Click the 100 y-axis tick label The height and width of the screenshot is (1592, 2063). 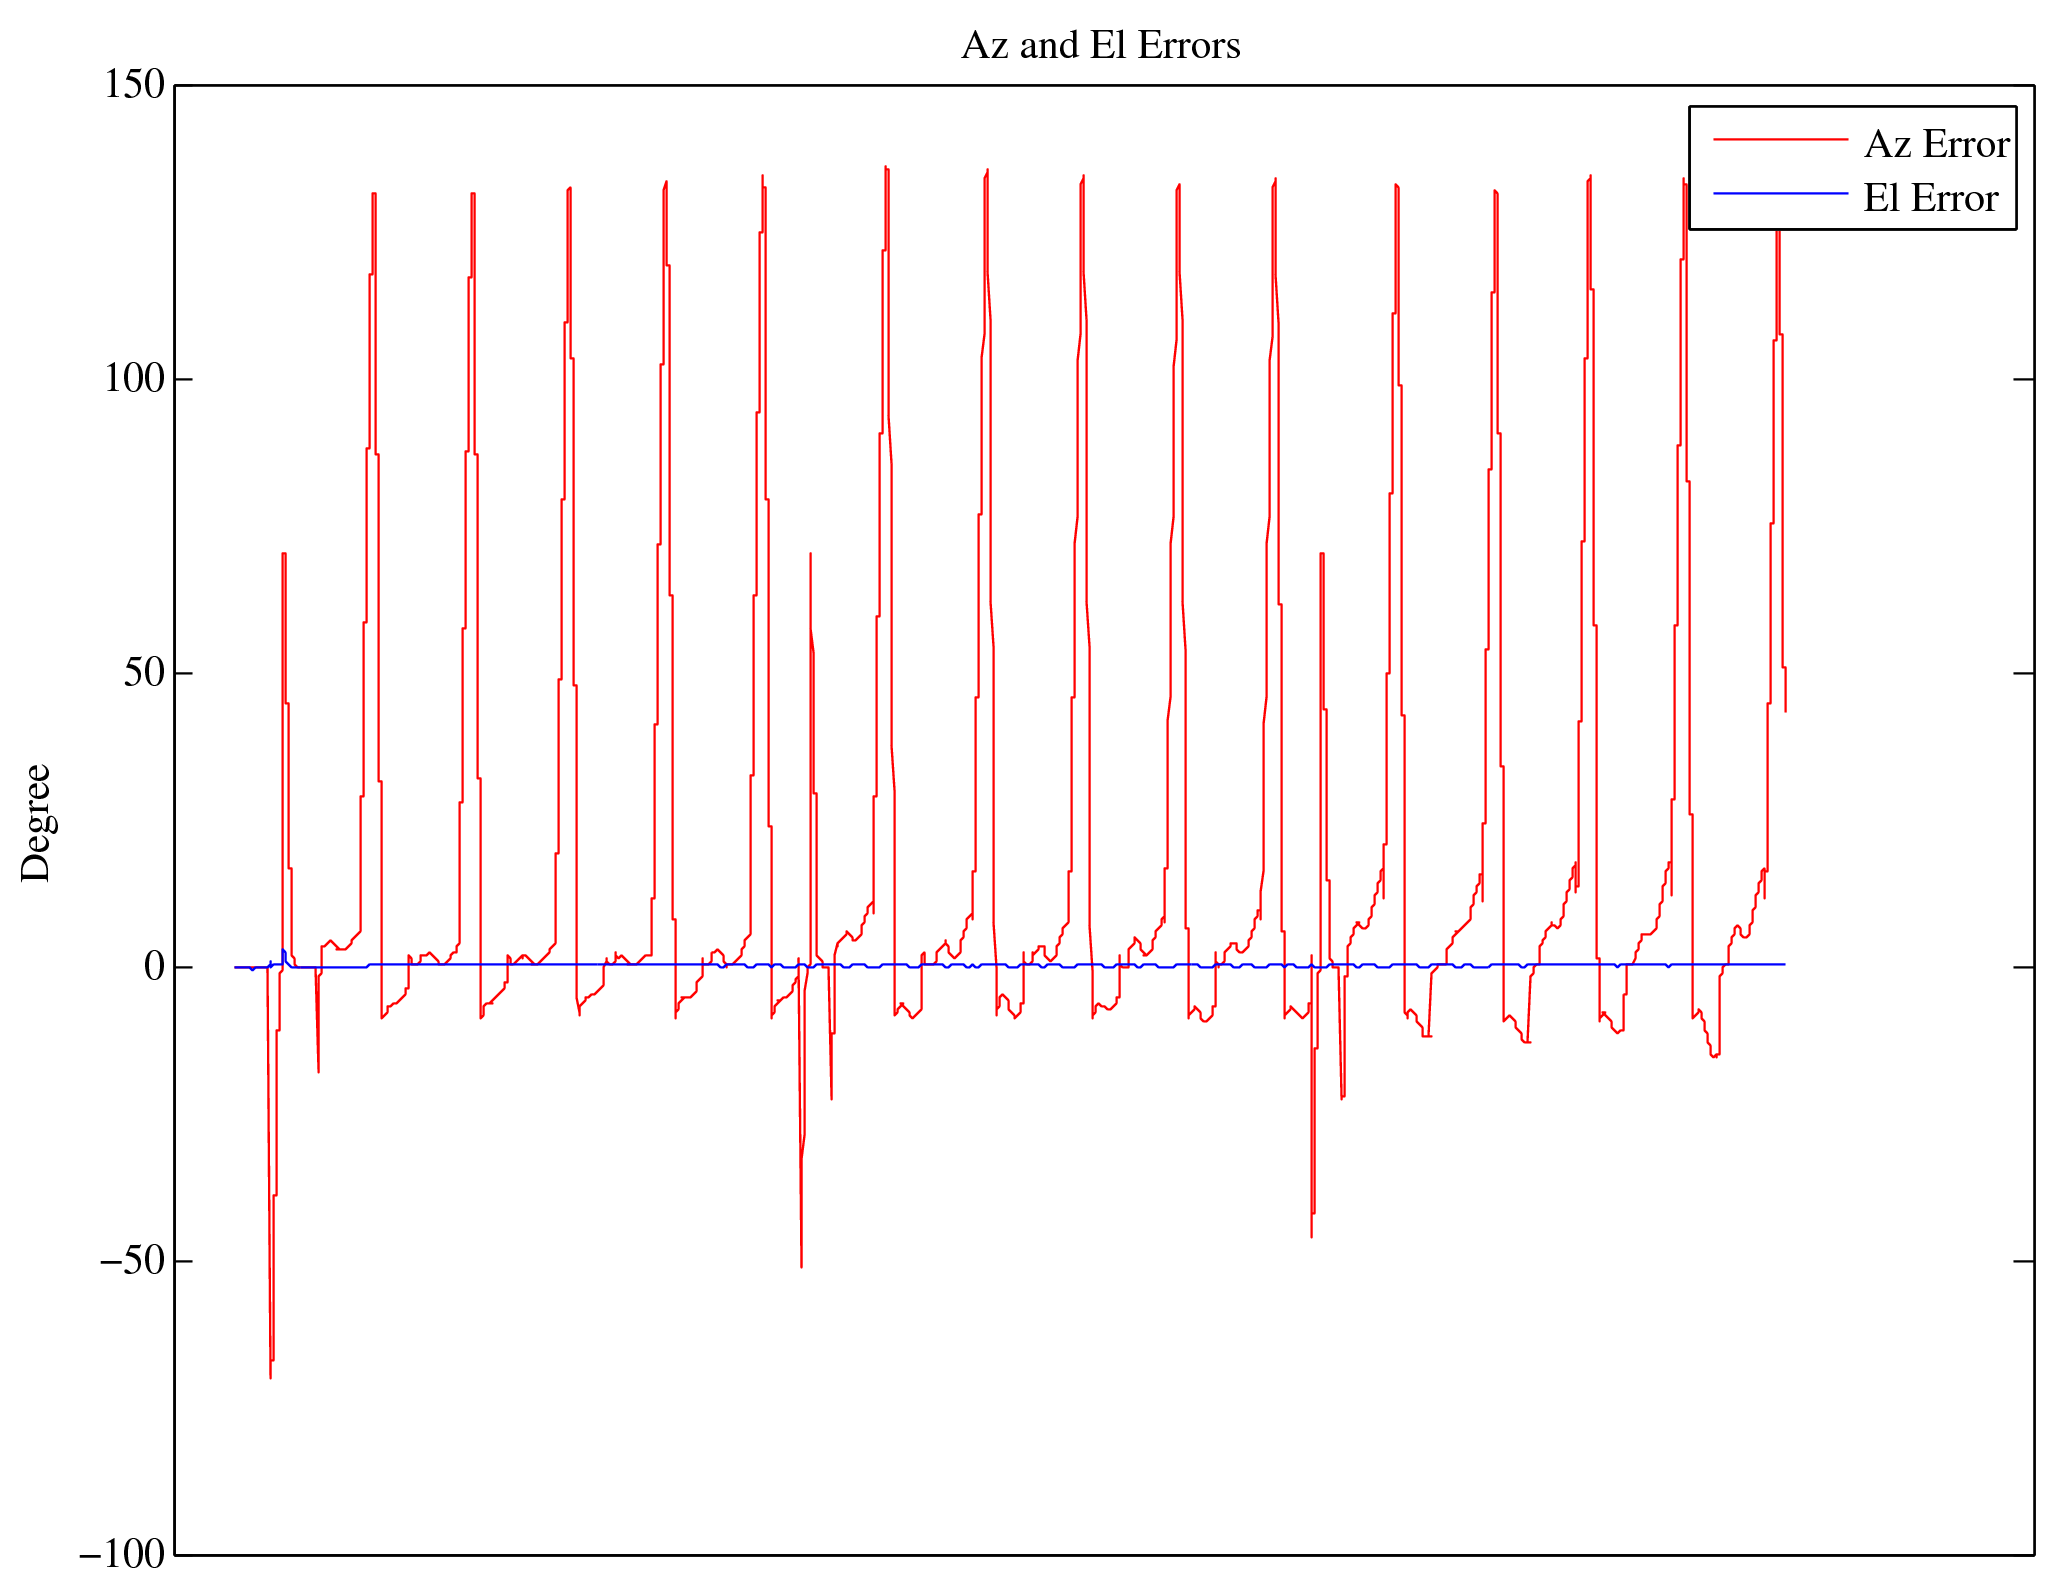[134, 379]
